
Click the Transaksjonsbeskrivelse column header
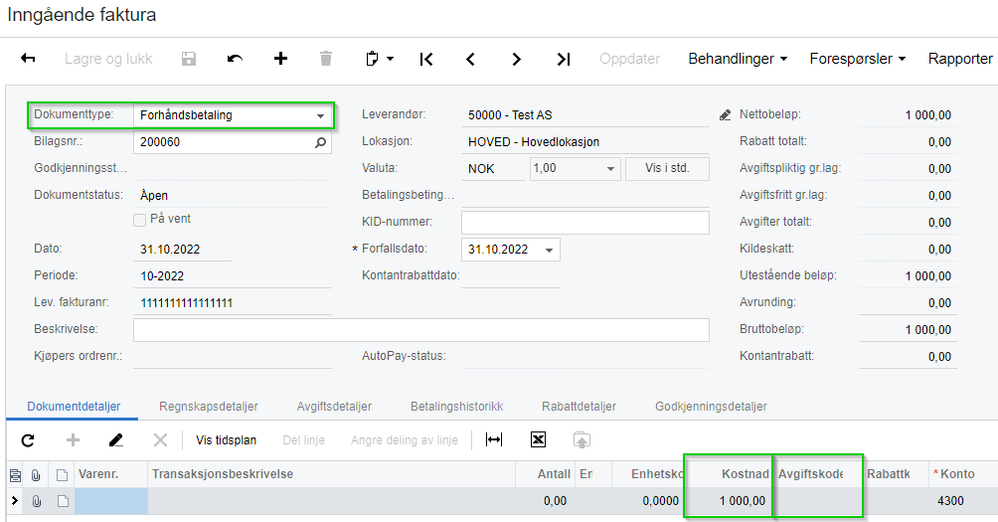[x=331, y=474]
